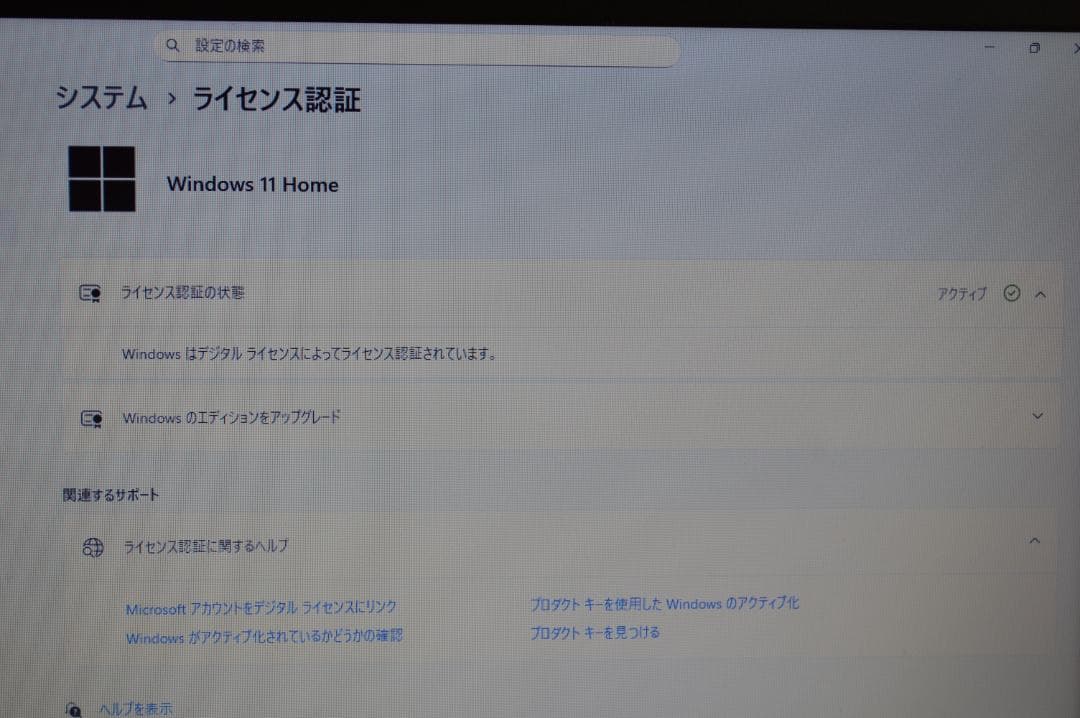Navigate back to システム via breadcrumb
Viewport: 1080px width, 718px height.
(101, 99)
